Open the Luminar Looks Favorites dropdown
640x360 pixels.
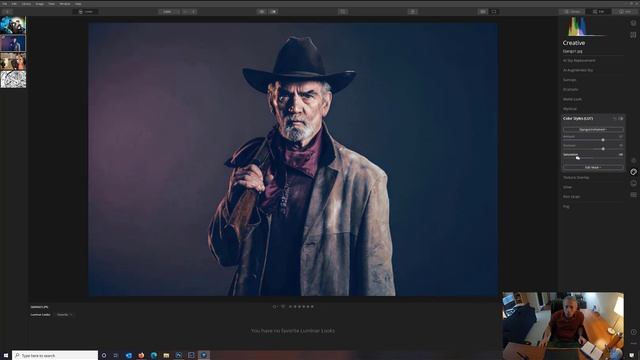(x=64, y=315)
